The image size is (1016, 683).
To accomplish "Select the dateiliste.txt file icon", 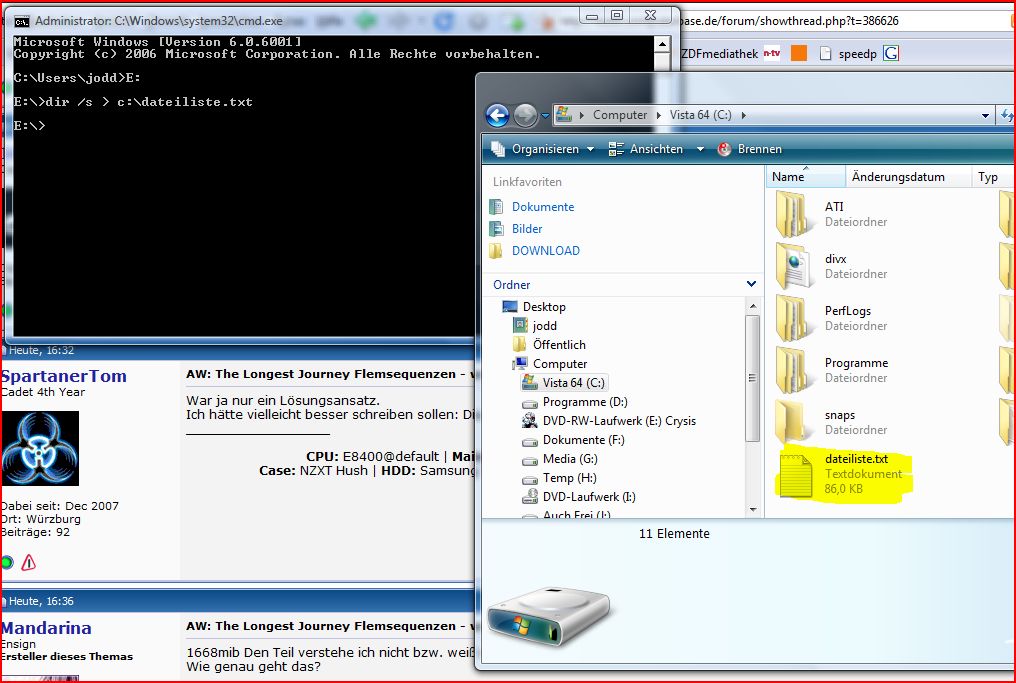I will point(796,475).
